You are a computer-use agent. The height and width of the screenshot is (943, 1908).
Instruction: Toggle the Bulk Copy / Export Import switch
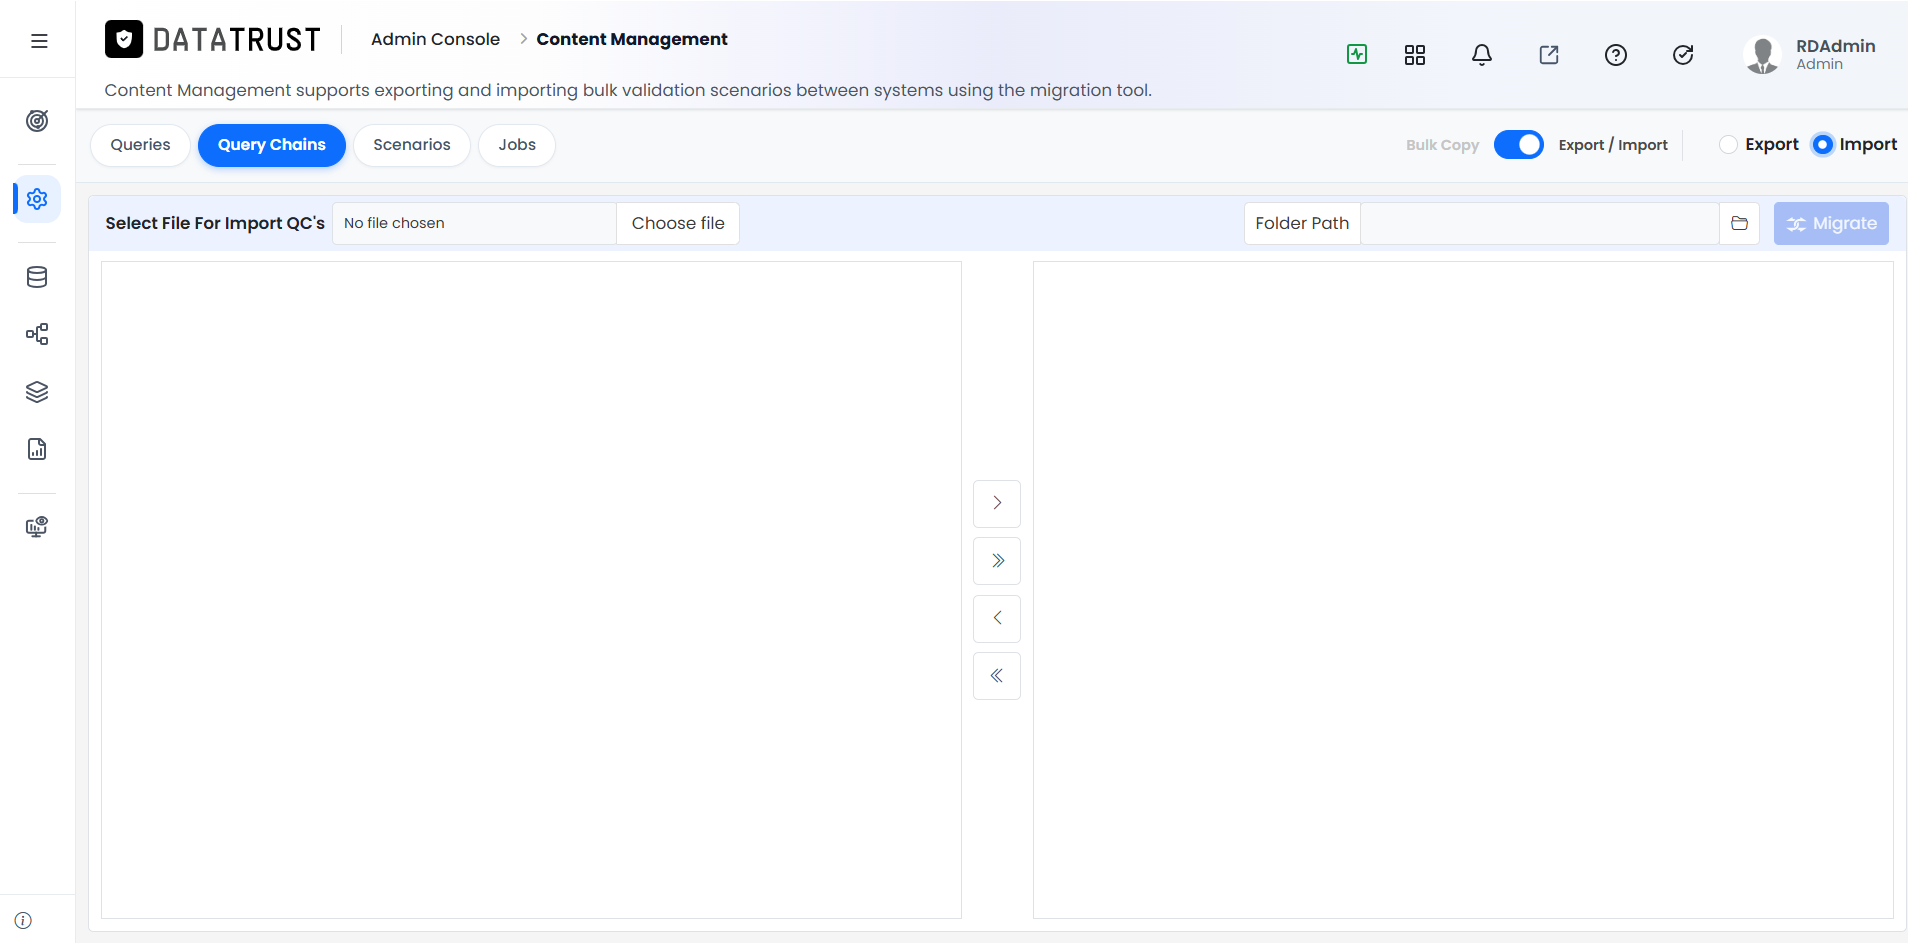coord(1519,145)
